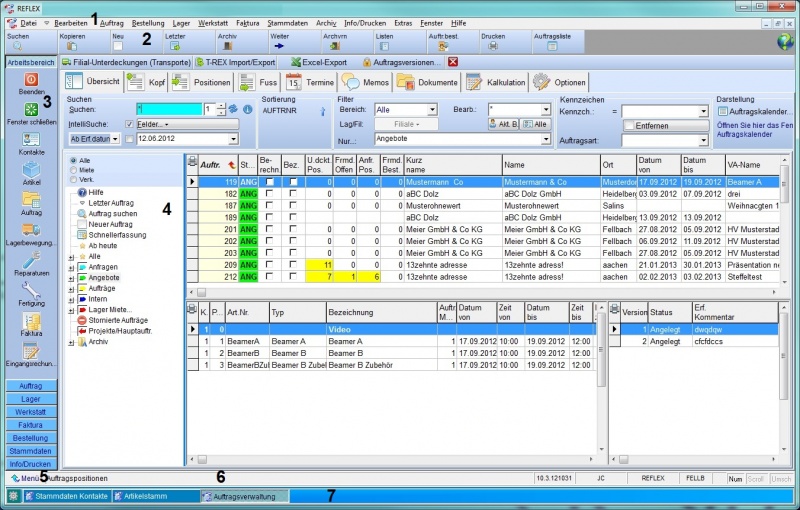
Task: Select the Alle radio button
Action: 73,160
